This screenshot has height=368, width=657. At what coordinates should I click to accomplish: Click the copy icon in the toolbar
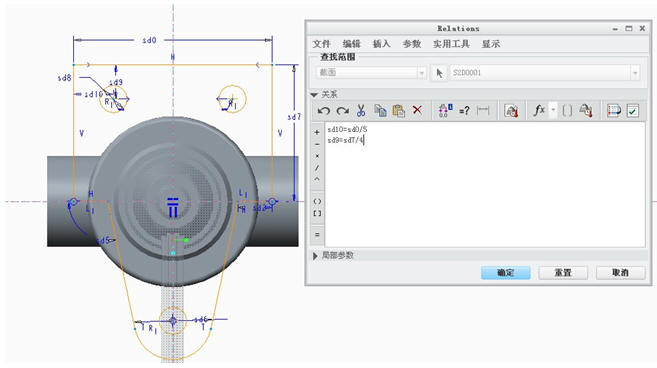coord(380,111)
